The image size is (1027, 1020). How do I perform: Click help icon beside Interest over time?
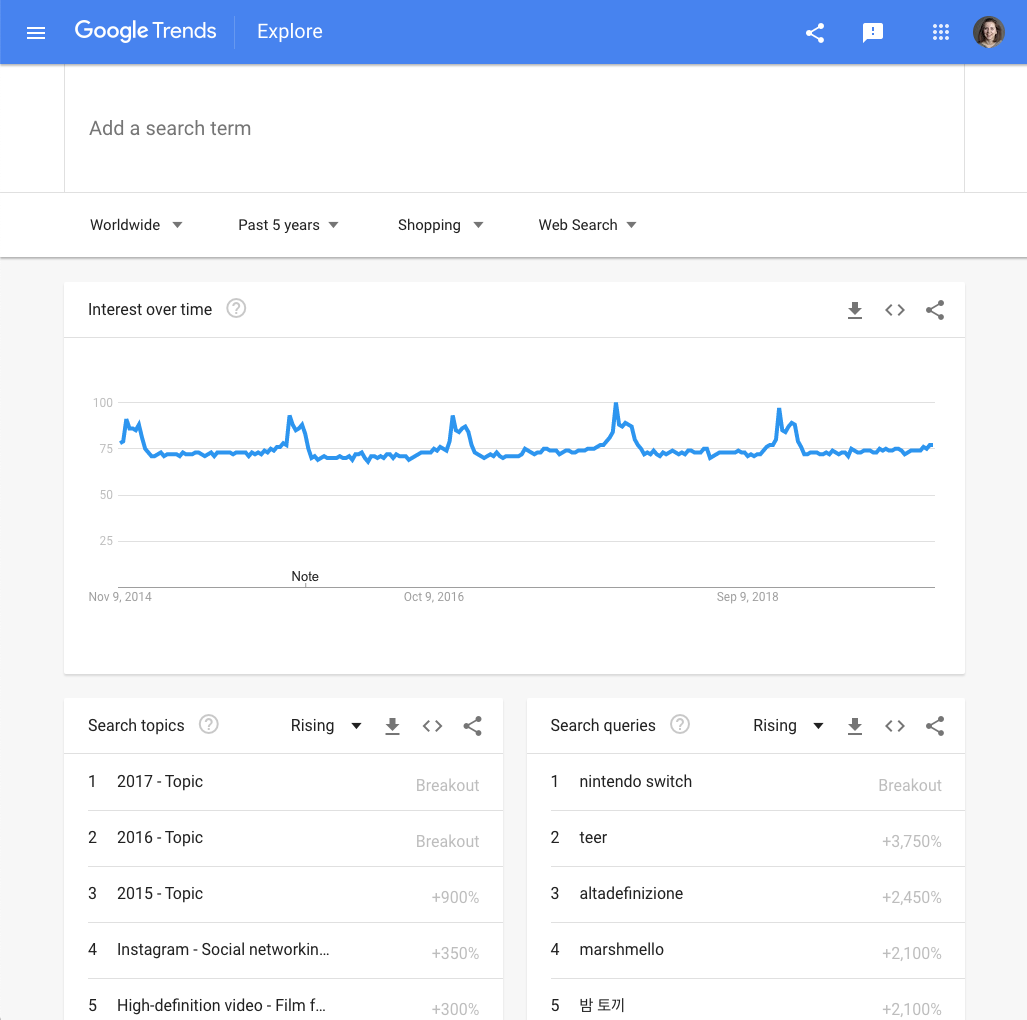point(236,309)
